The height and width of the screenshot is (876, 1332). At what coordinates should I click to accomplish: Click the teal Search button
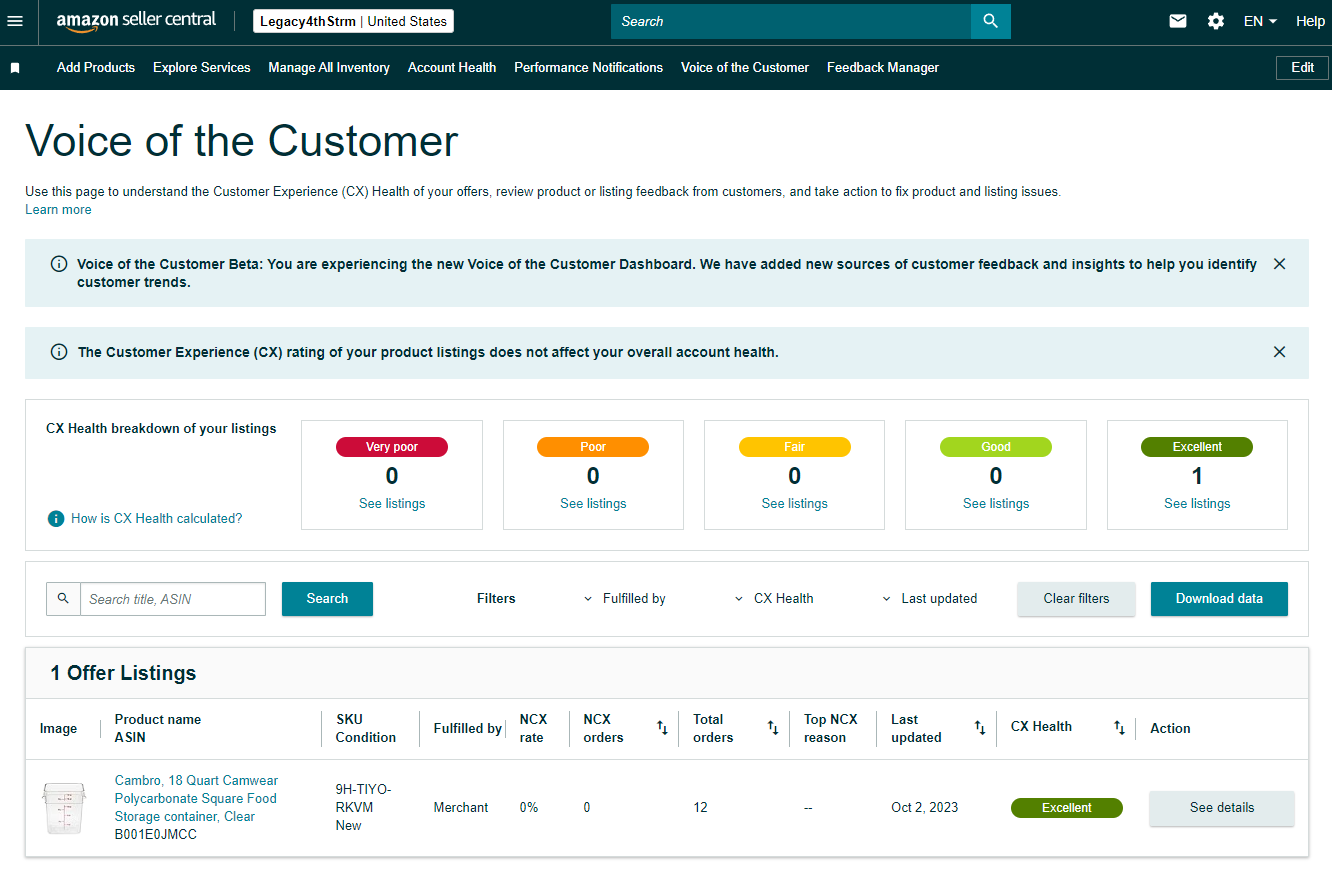[327, 599]
